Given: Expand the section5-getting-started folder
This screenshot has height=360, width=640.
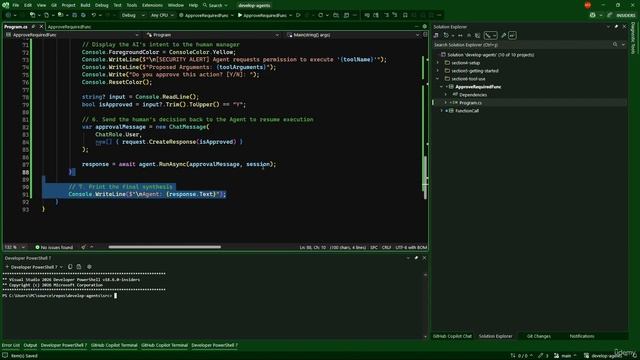Looking at the screenshot, I should (x=438, y=71).
